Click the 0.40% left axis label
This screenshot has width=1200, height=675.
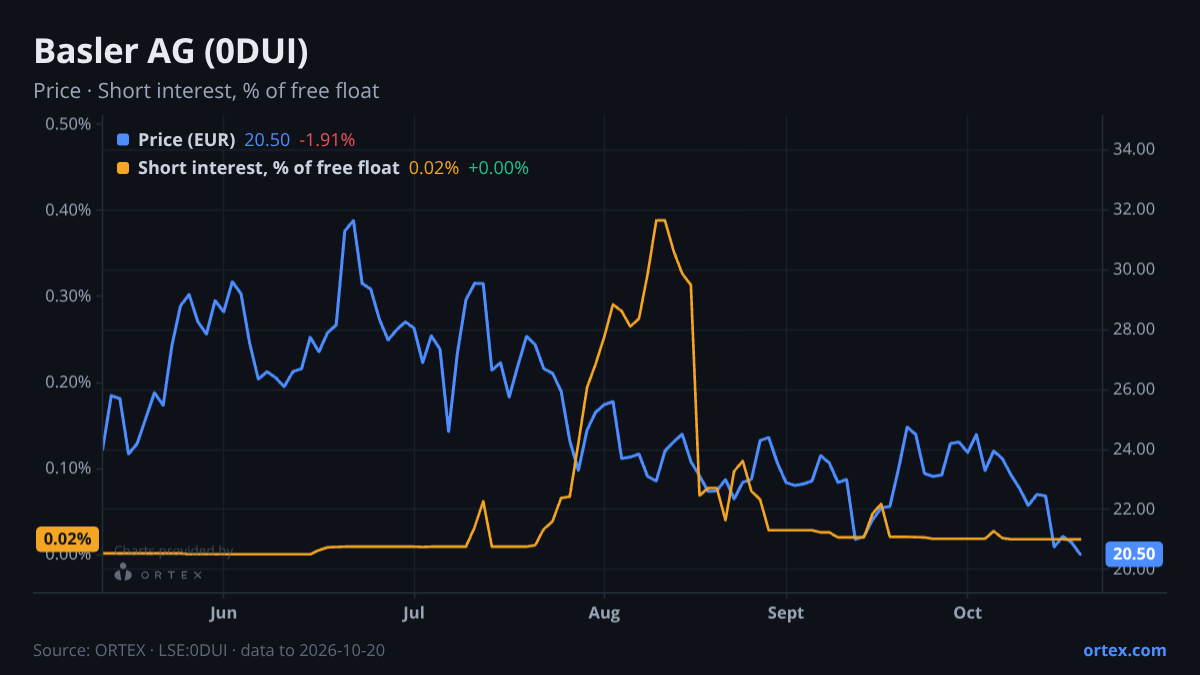[x=68, y=210]
